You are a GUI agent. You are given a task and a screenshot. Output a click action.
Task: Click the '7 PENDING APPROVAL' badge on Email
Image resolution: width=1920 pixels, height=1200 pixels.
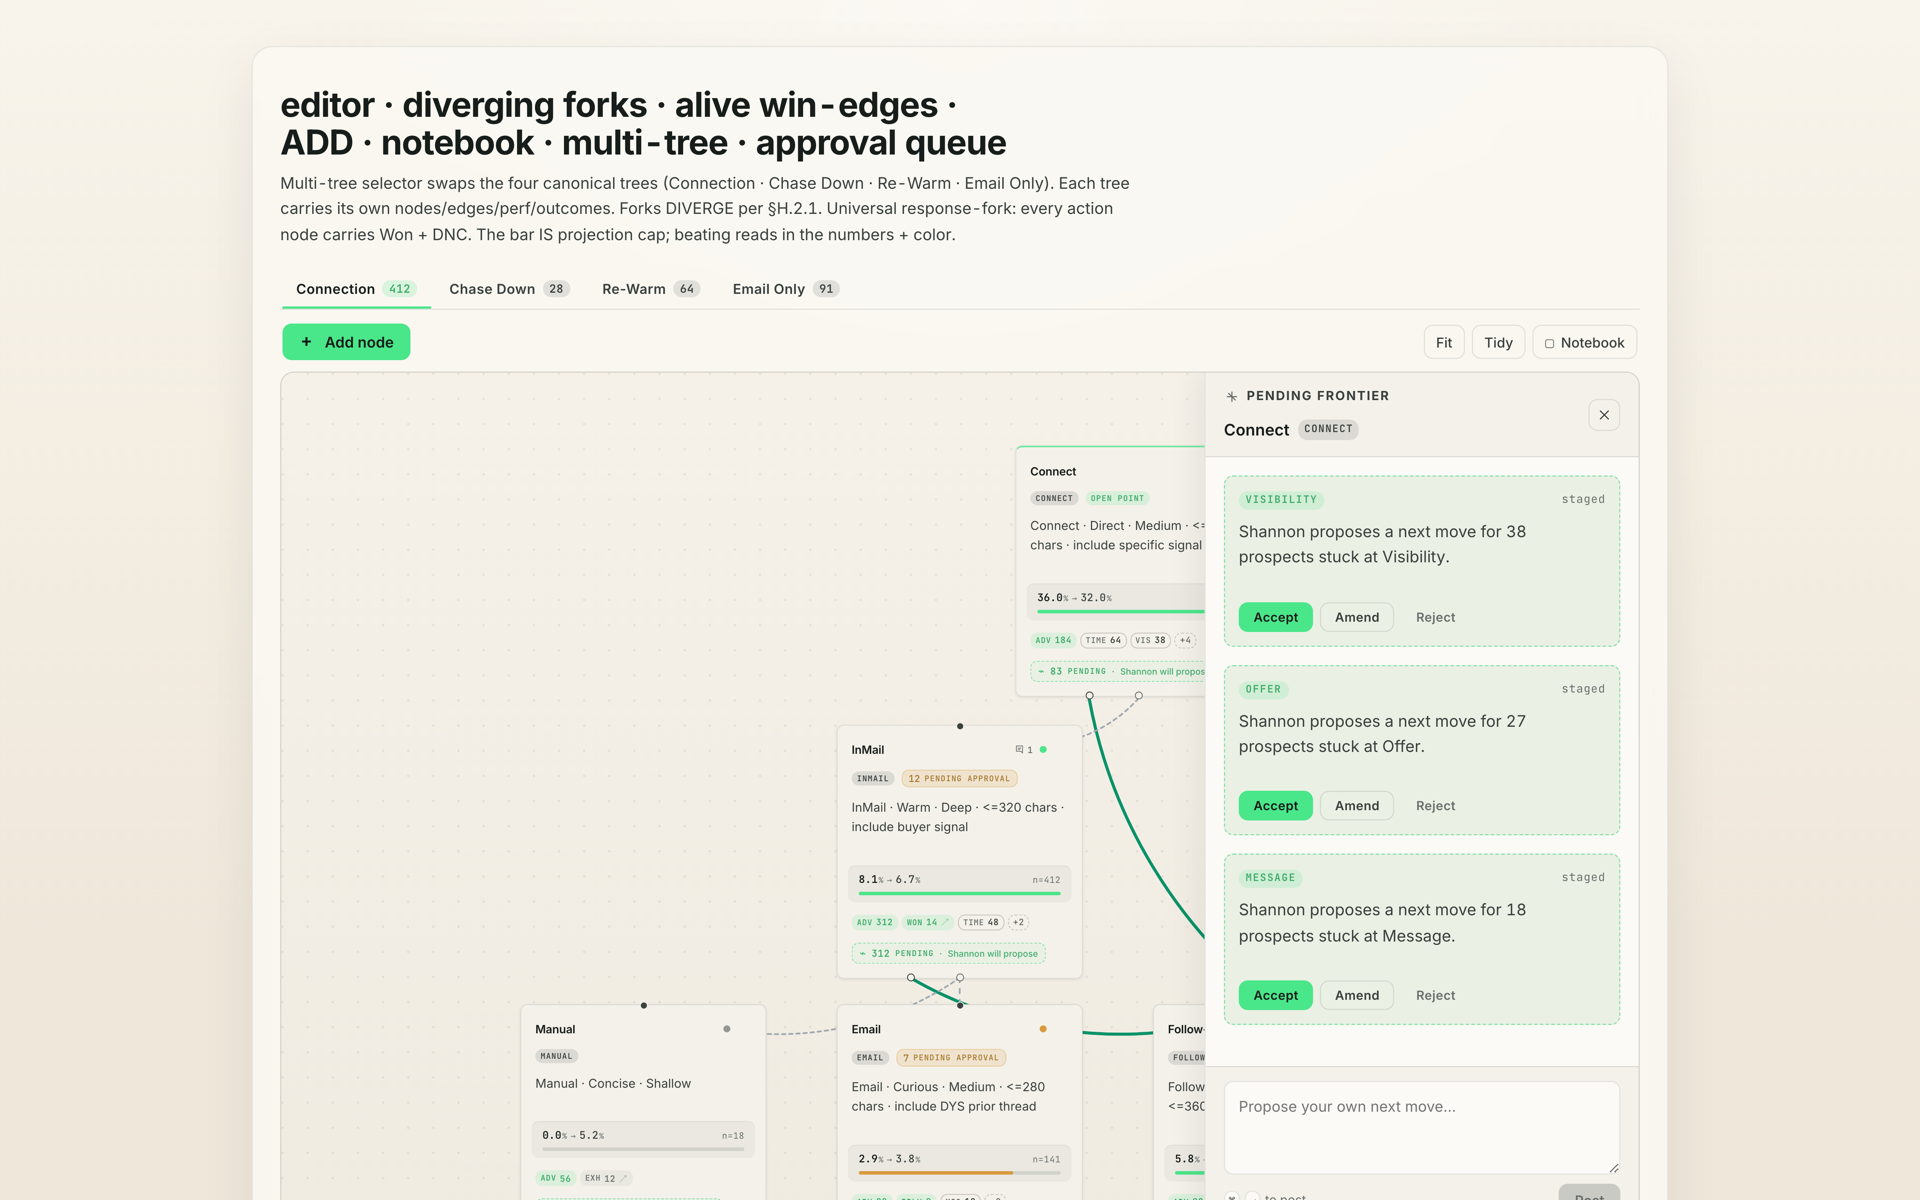pyautogui.click(x=951, y=1057)
